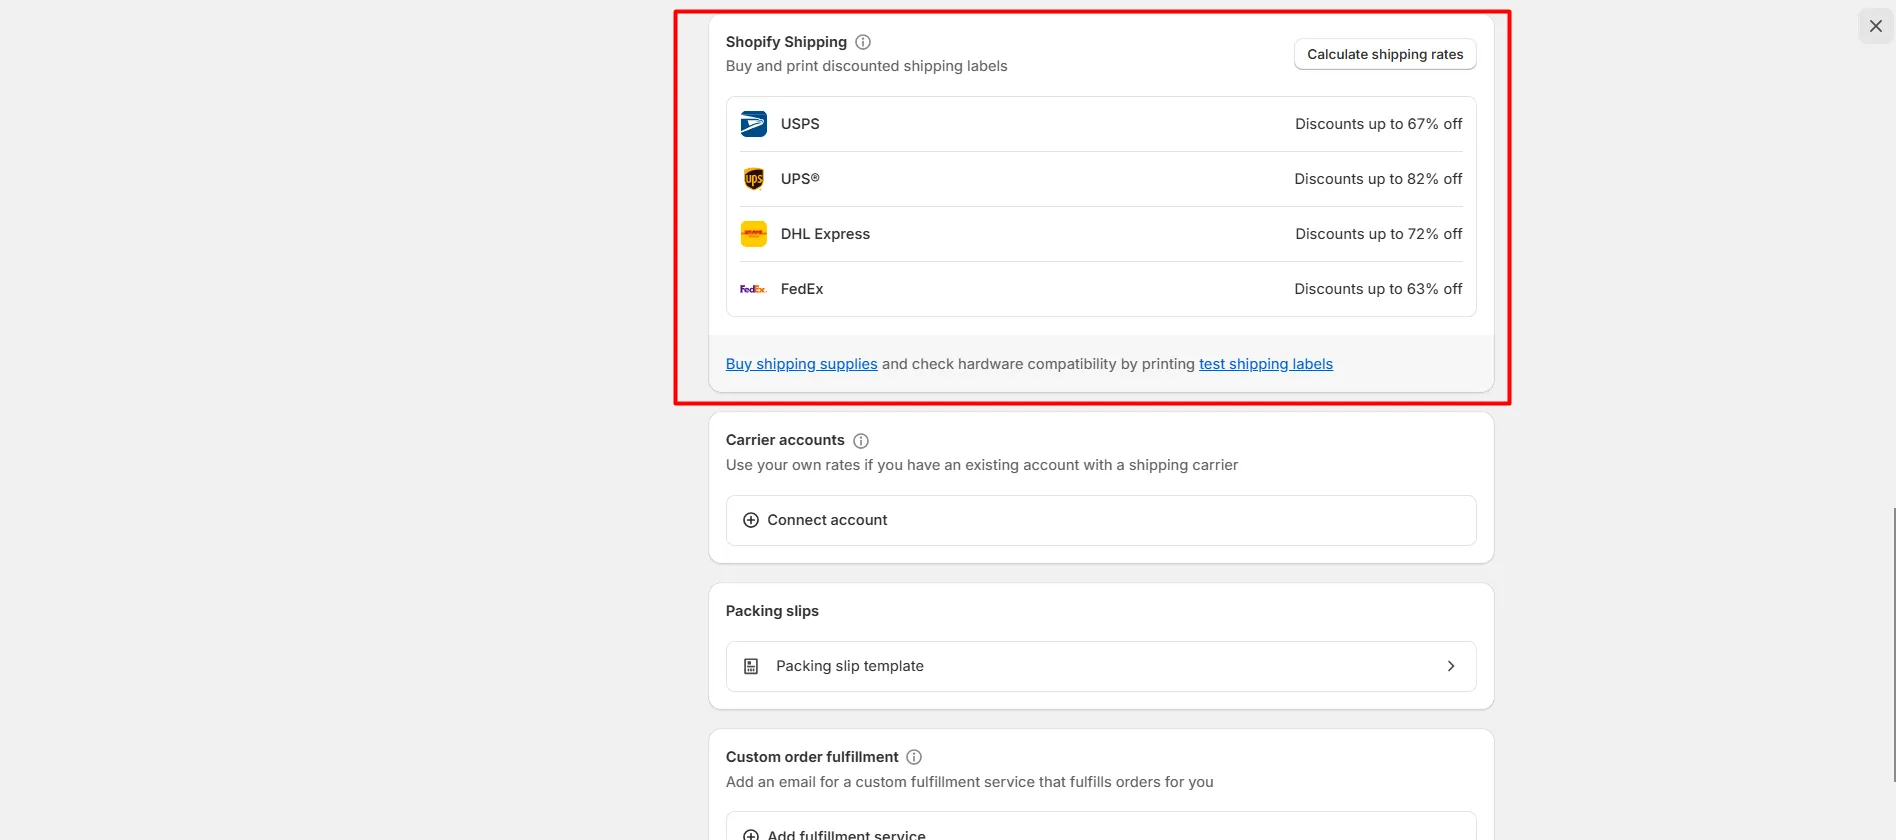The height and width of the screenshot is (840, 1896).
Task: Click the Packing slip template document icon
Action: pyautogui.click(x=751, y=666)
